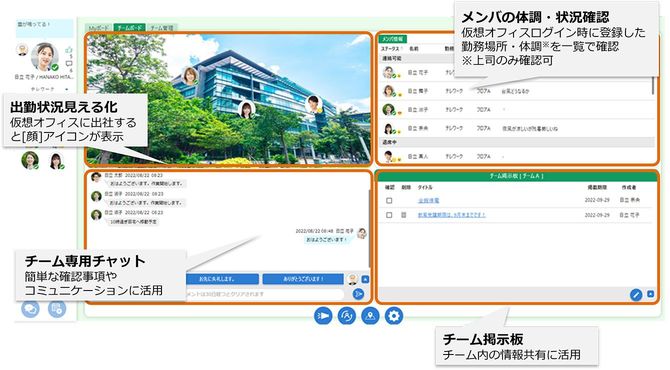Screen dimensions: 670x370
Task: Check the confirmation box for the second bulletin post
Action: [389, 215]
